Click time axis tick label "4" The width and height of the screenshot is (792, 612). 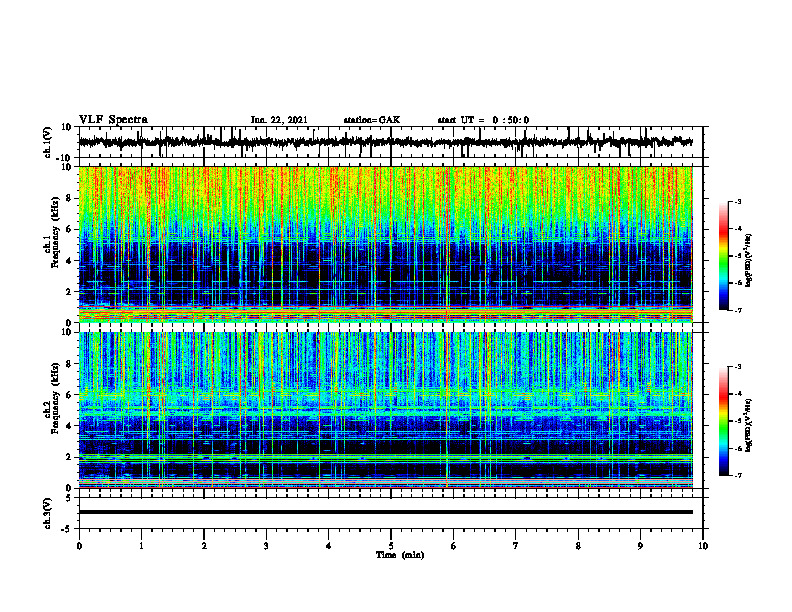pos(329,546)
